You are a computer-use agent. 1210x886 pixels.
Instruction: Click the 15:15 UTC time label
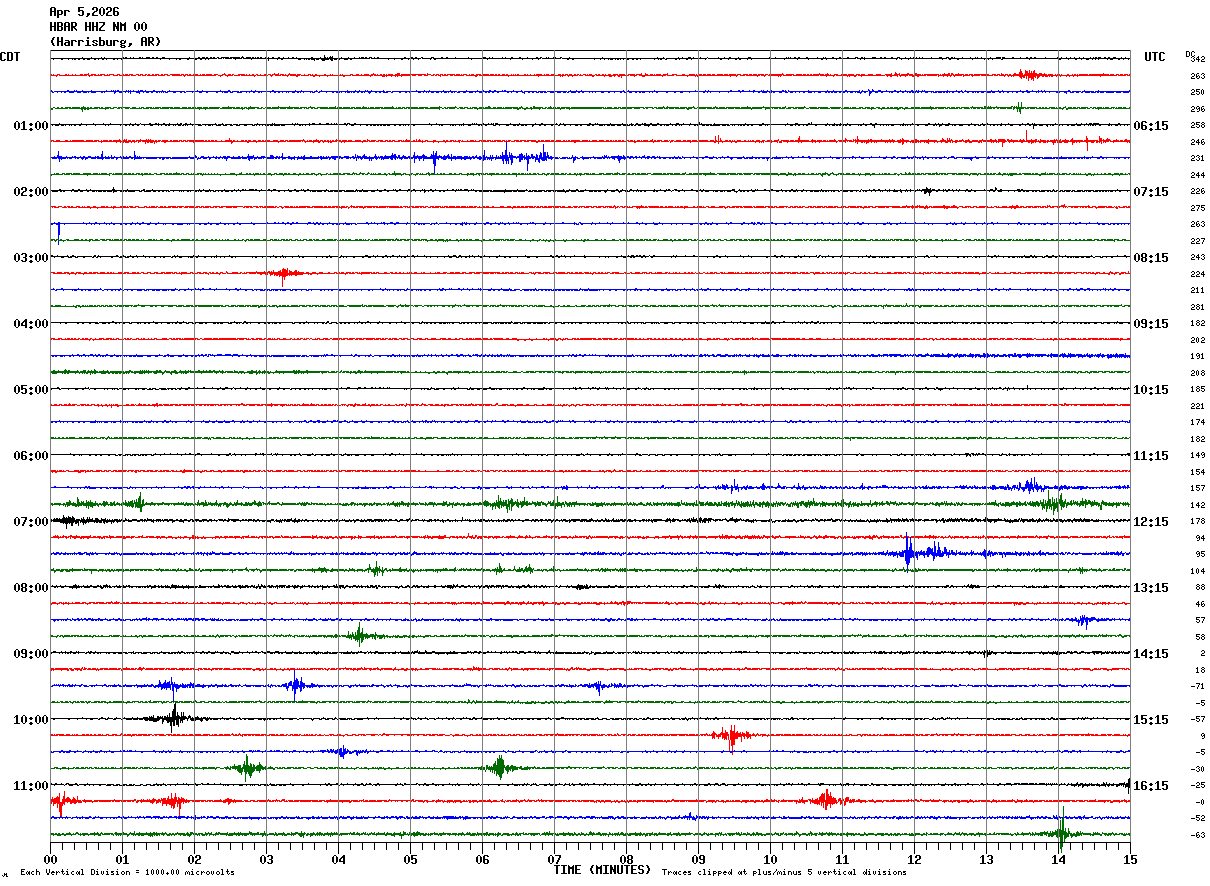1152,720
